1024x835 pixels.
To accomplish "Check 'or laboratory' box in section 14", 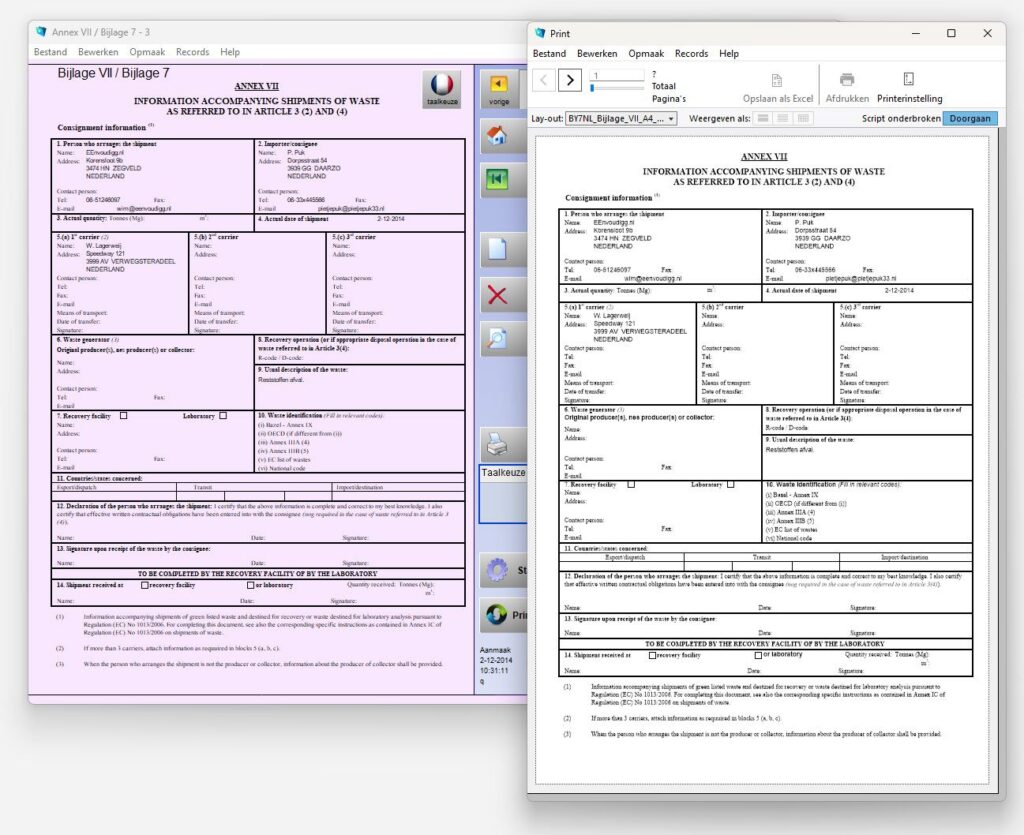I will click(249, 585).
